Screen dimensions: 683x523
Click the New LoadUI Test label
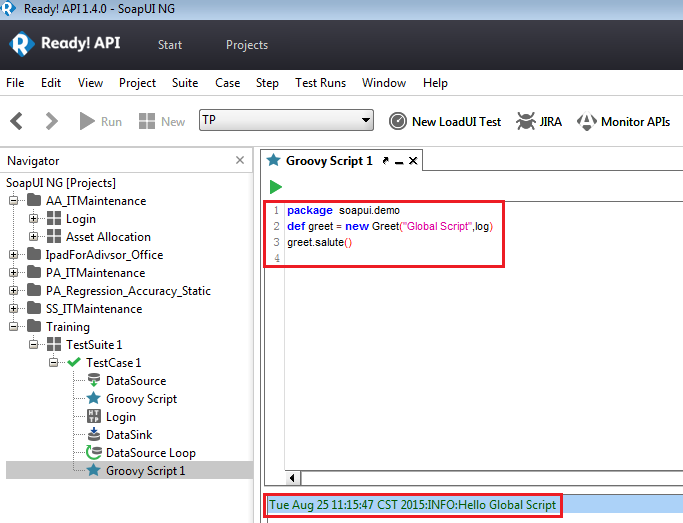pos(456,121)
